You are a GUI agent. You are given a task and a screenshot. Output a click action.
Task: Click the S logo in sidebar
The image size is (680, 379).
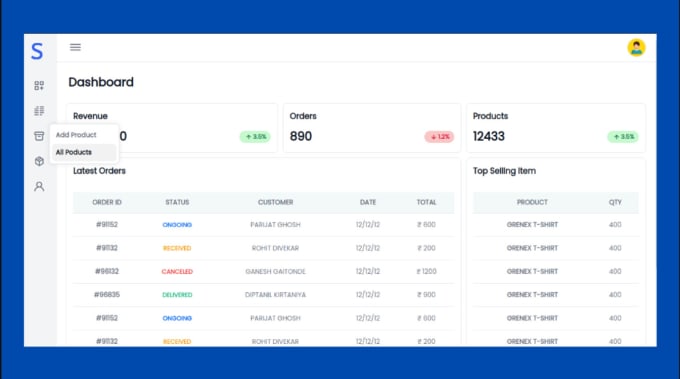pos(37,51)
